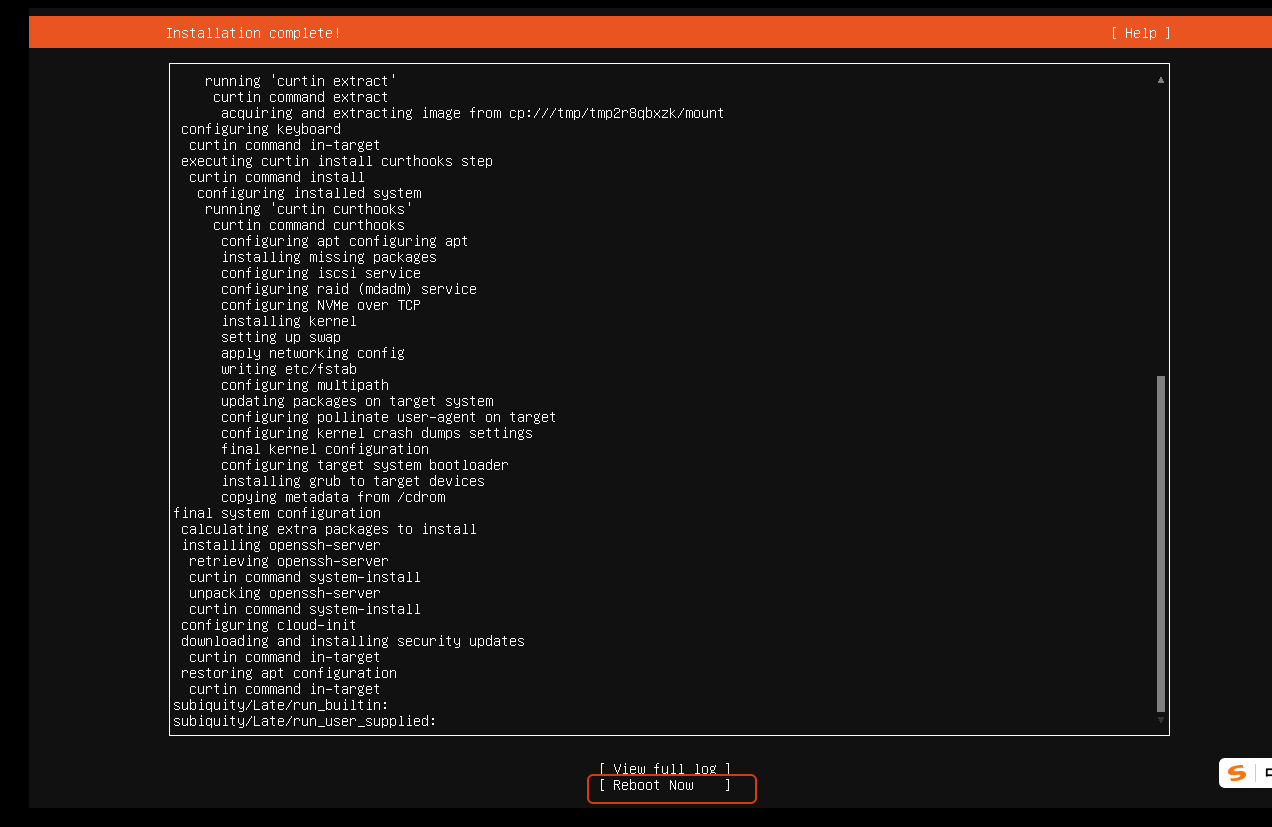The image size is (1272, 827).
Task: Click the scrollbar down arrow in the log
Action: click(x=1161, y=720)
